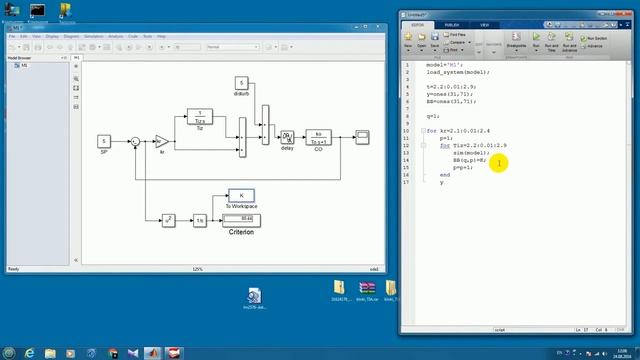
Task: Select the Tiz transfer function block
Action: (200, 117)
